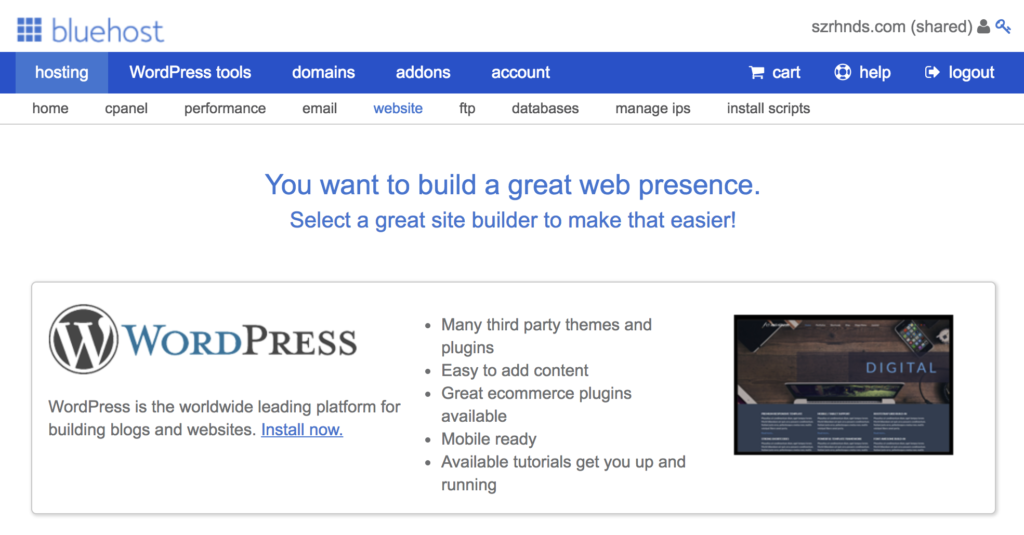1024x535 pixels.
Task: Open the shopping cart icon
Action: pos(757,73)
